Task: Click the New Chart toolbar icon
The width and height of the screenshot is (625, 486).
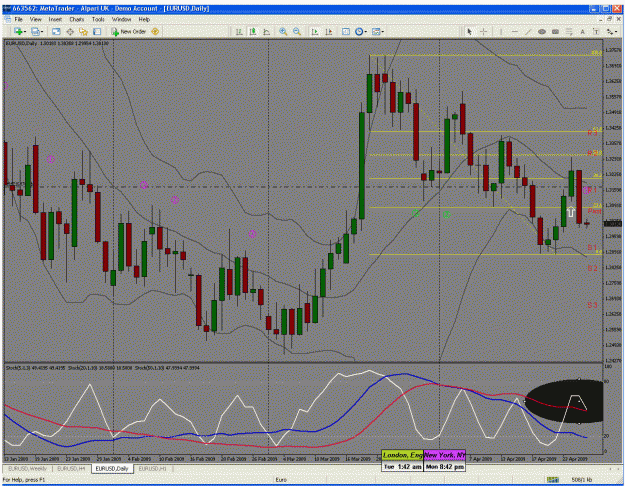Action: pos(18,31)
